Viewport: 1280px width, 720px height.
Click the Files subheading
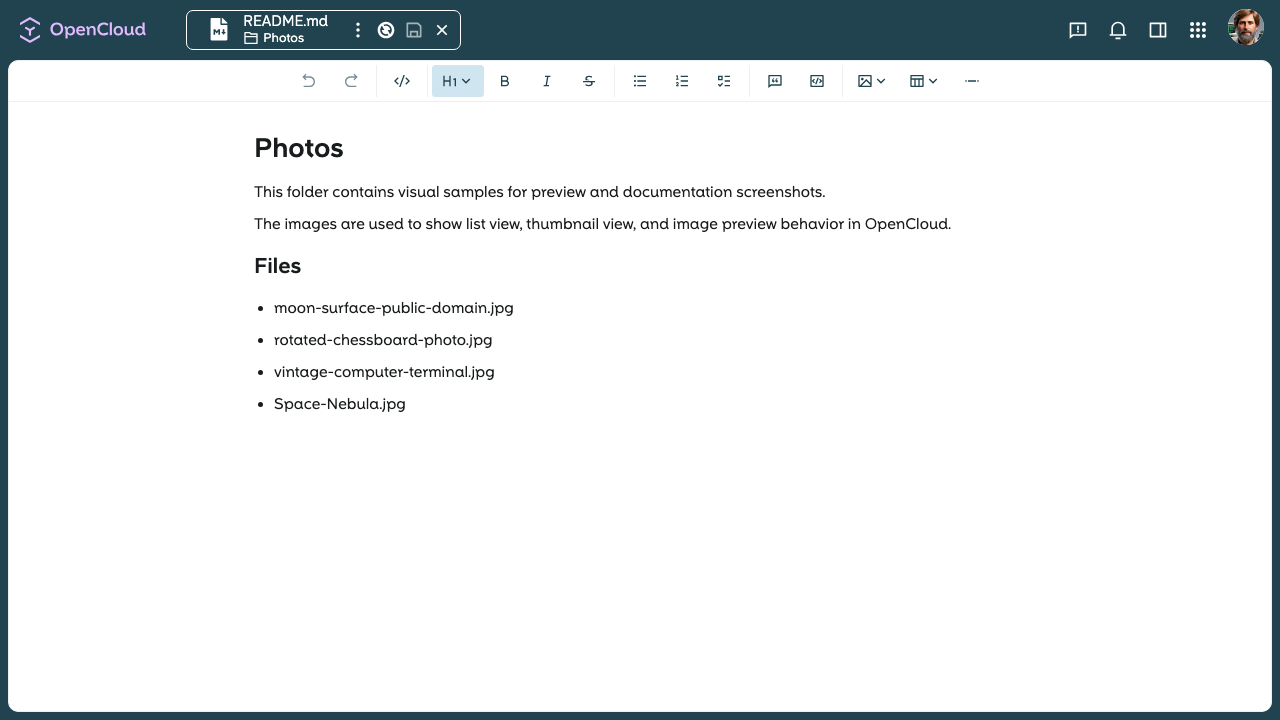pos(278,266)
